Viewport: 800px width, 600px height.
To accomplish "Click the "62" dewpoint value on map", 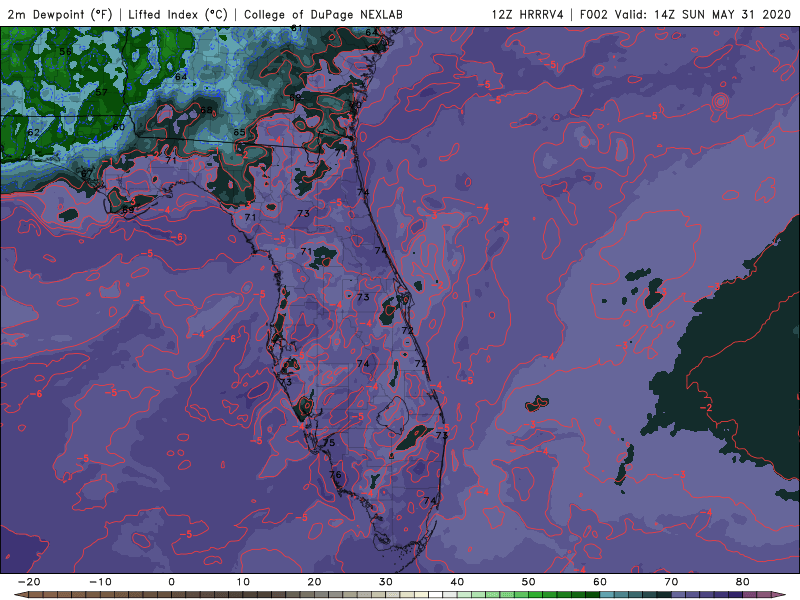I will pyautogui.click(x=33, y=132).
